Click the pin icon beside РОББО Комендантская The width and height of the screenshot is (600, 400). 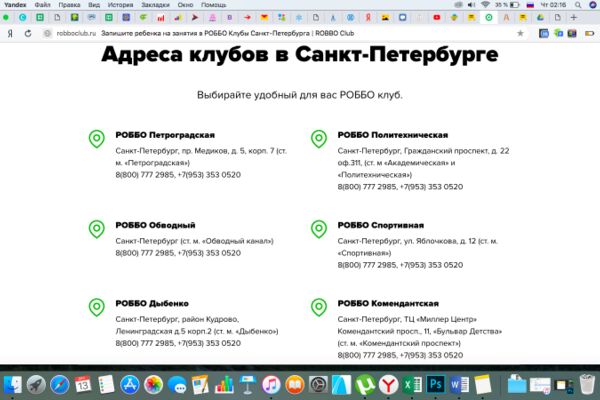click(318, 307)
